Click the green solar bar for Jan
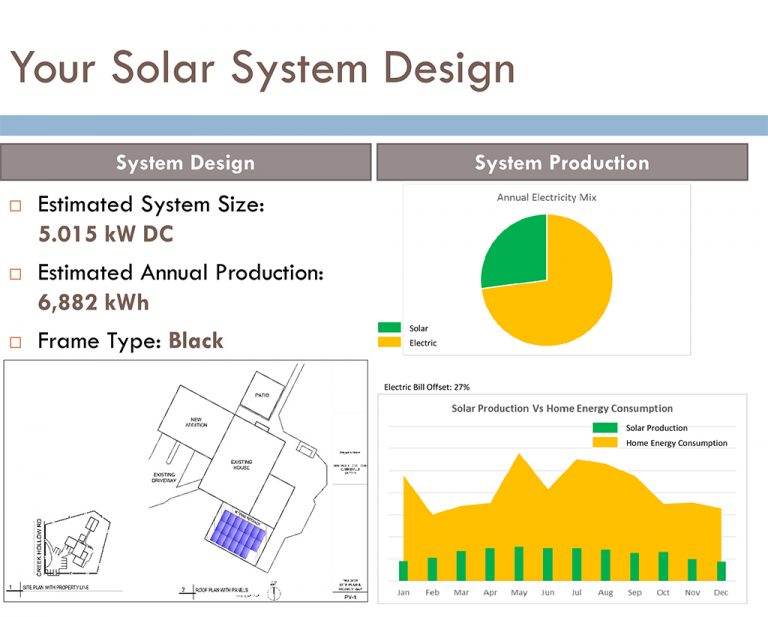 [403, 570]
